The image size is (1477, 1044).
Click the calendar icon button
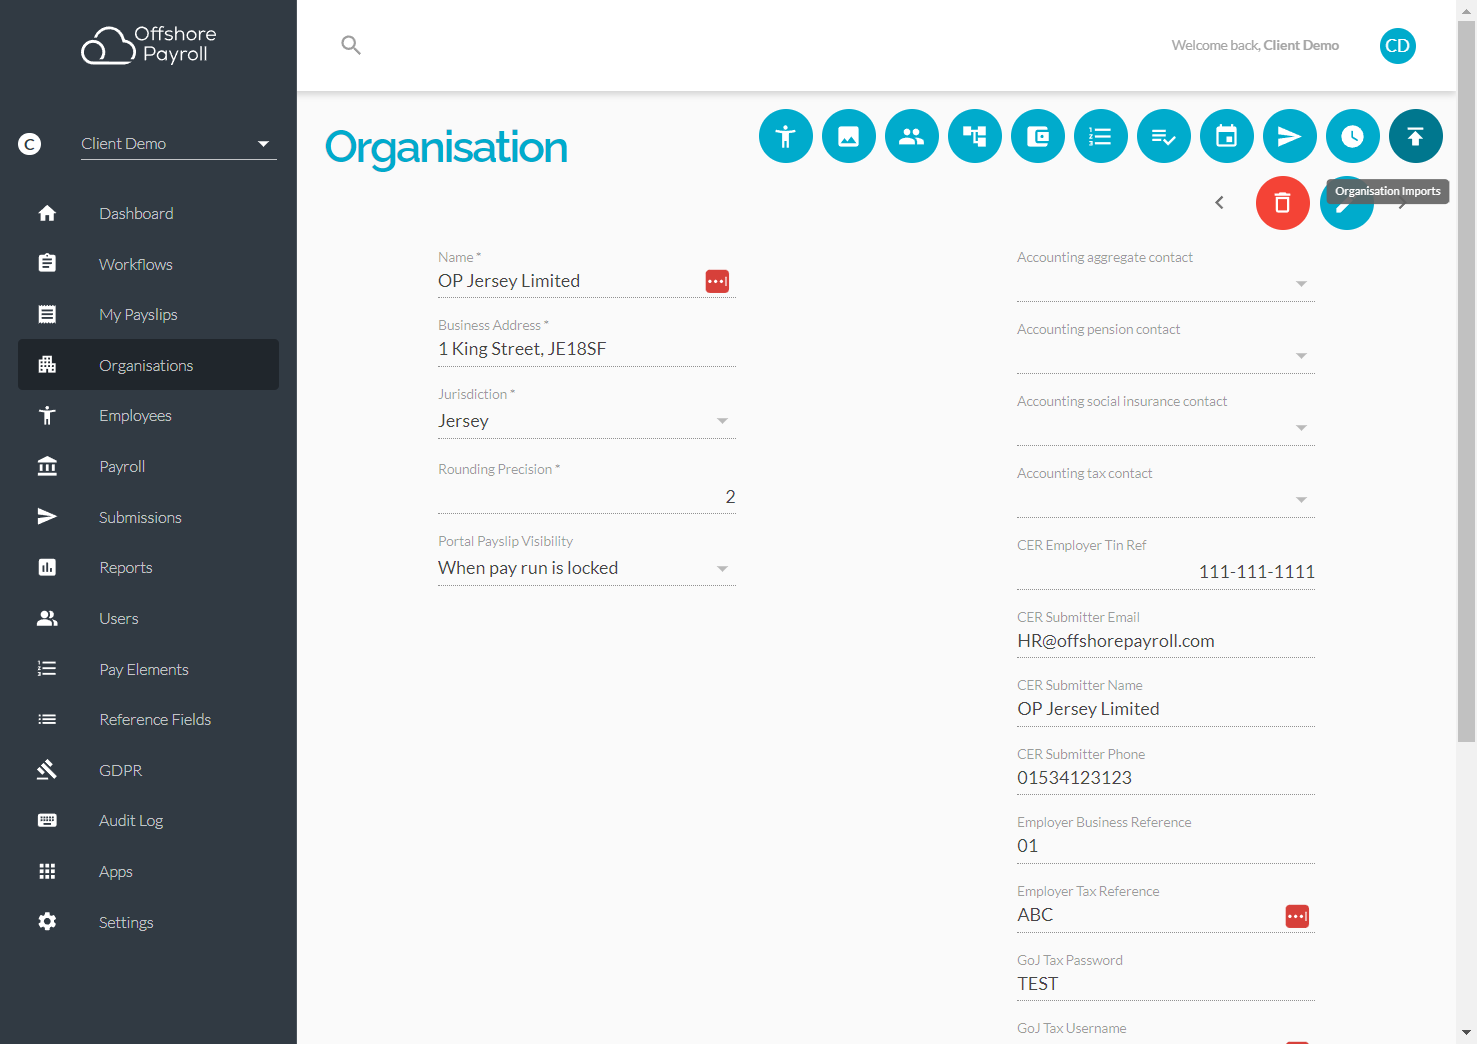click(1227, 136)
